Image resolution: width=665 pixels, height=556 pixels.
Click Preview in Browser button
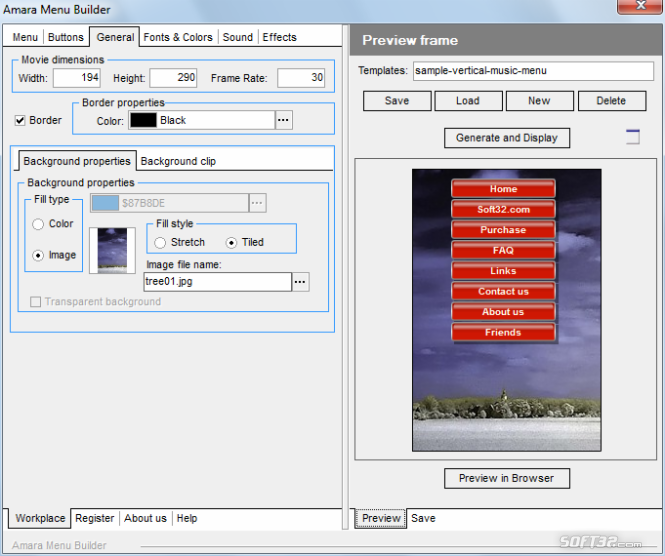(507, 478)
